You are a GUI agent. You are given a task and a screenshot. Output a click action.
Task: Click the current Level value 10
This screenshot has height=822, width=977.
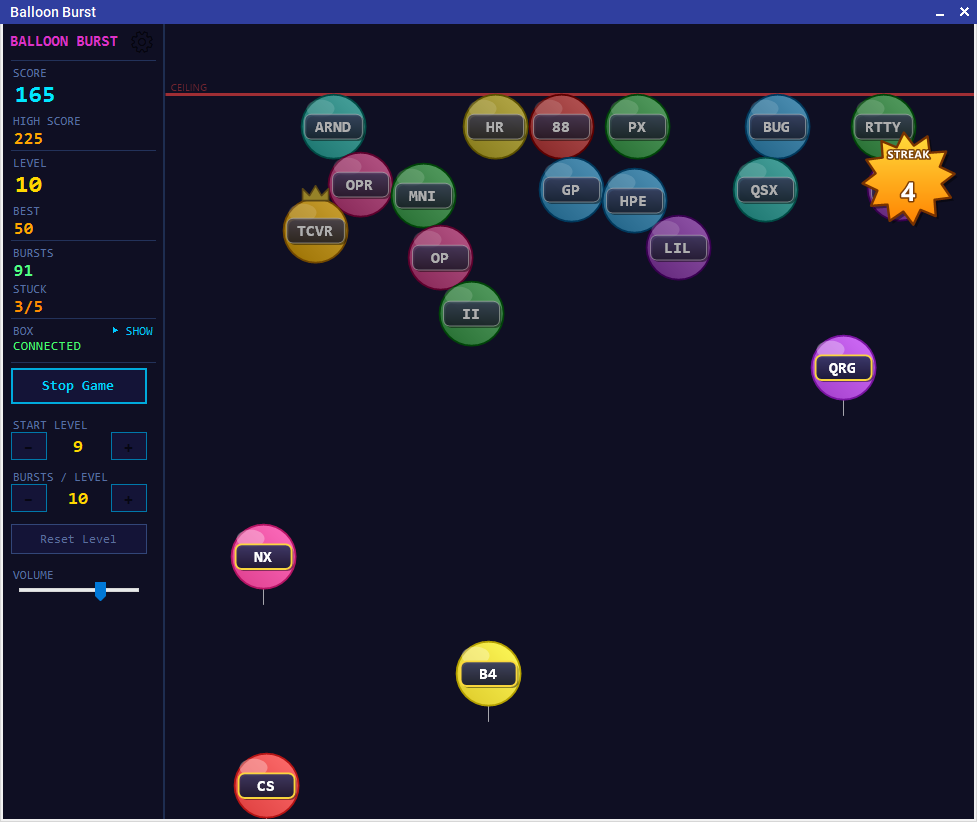point(29,184)
